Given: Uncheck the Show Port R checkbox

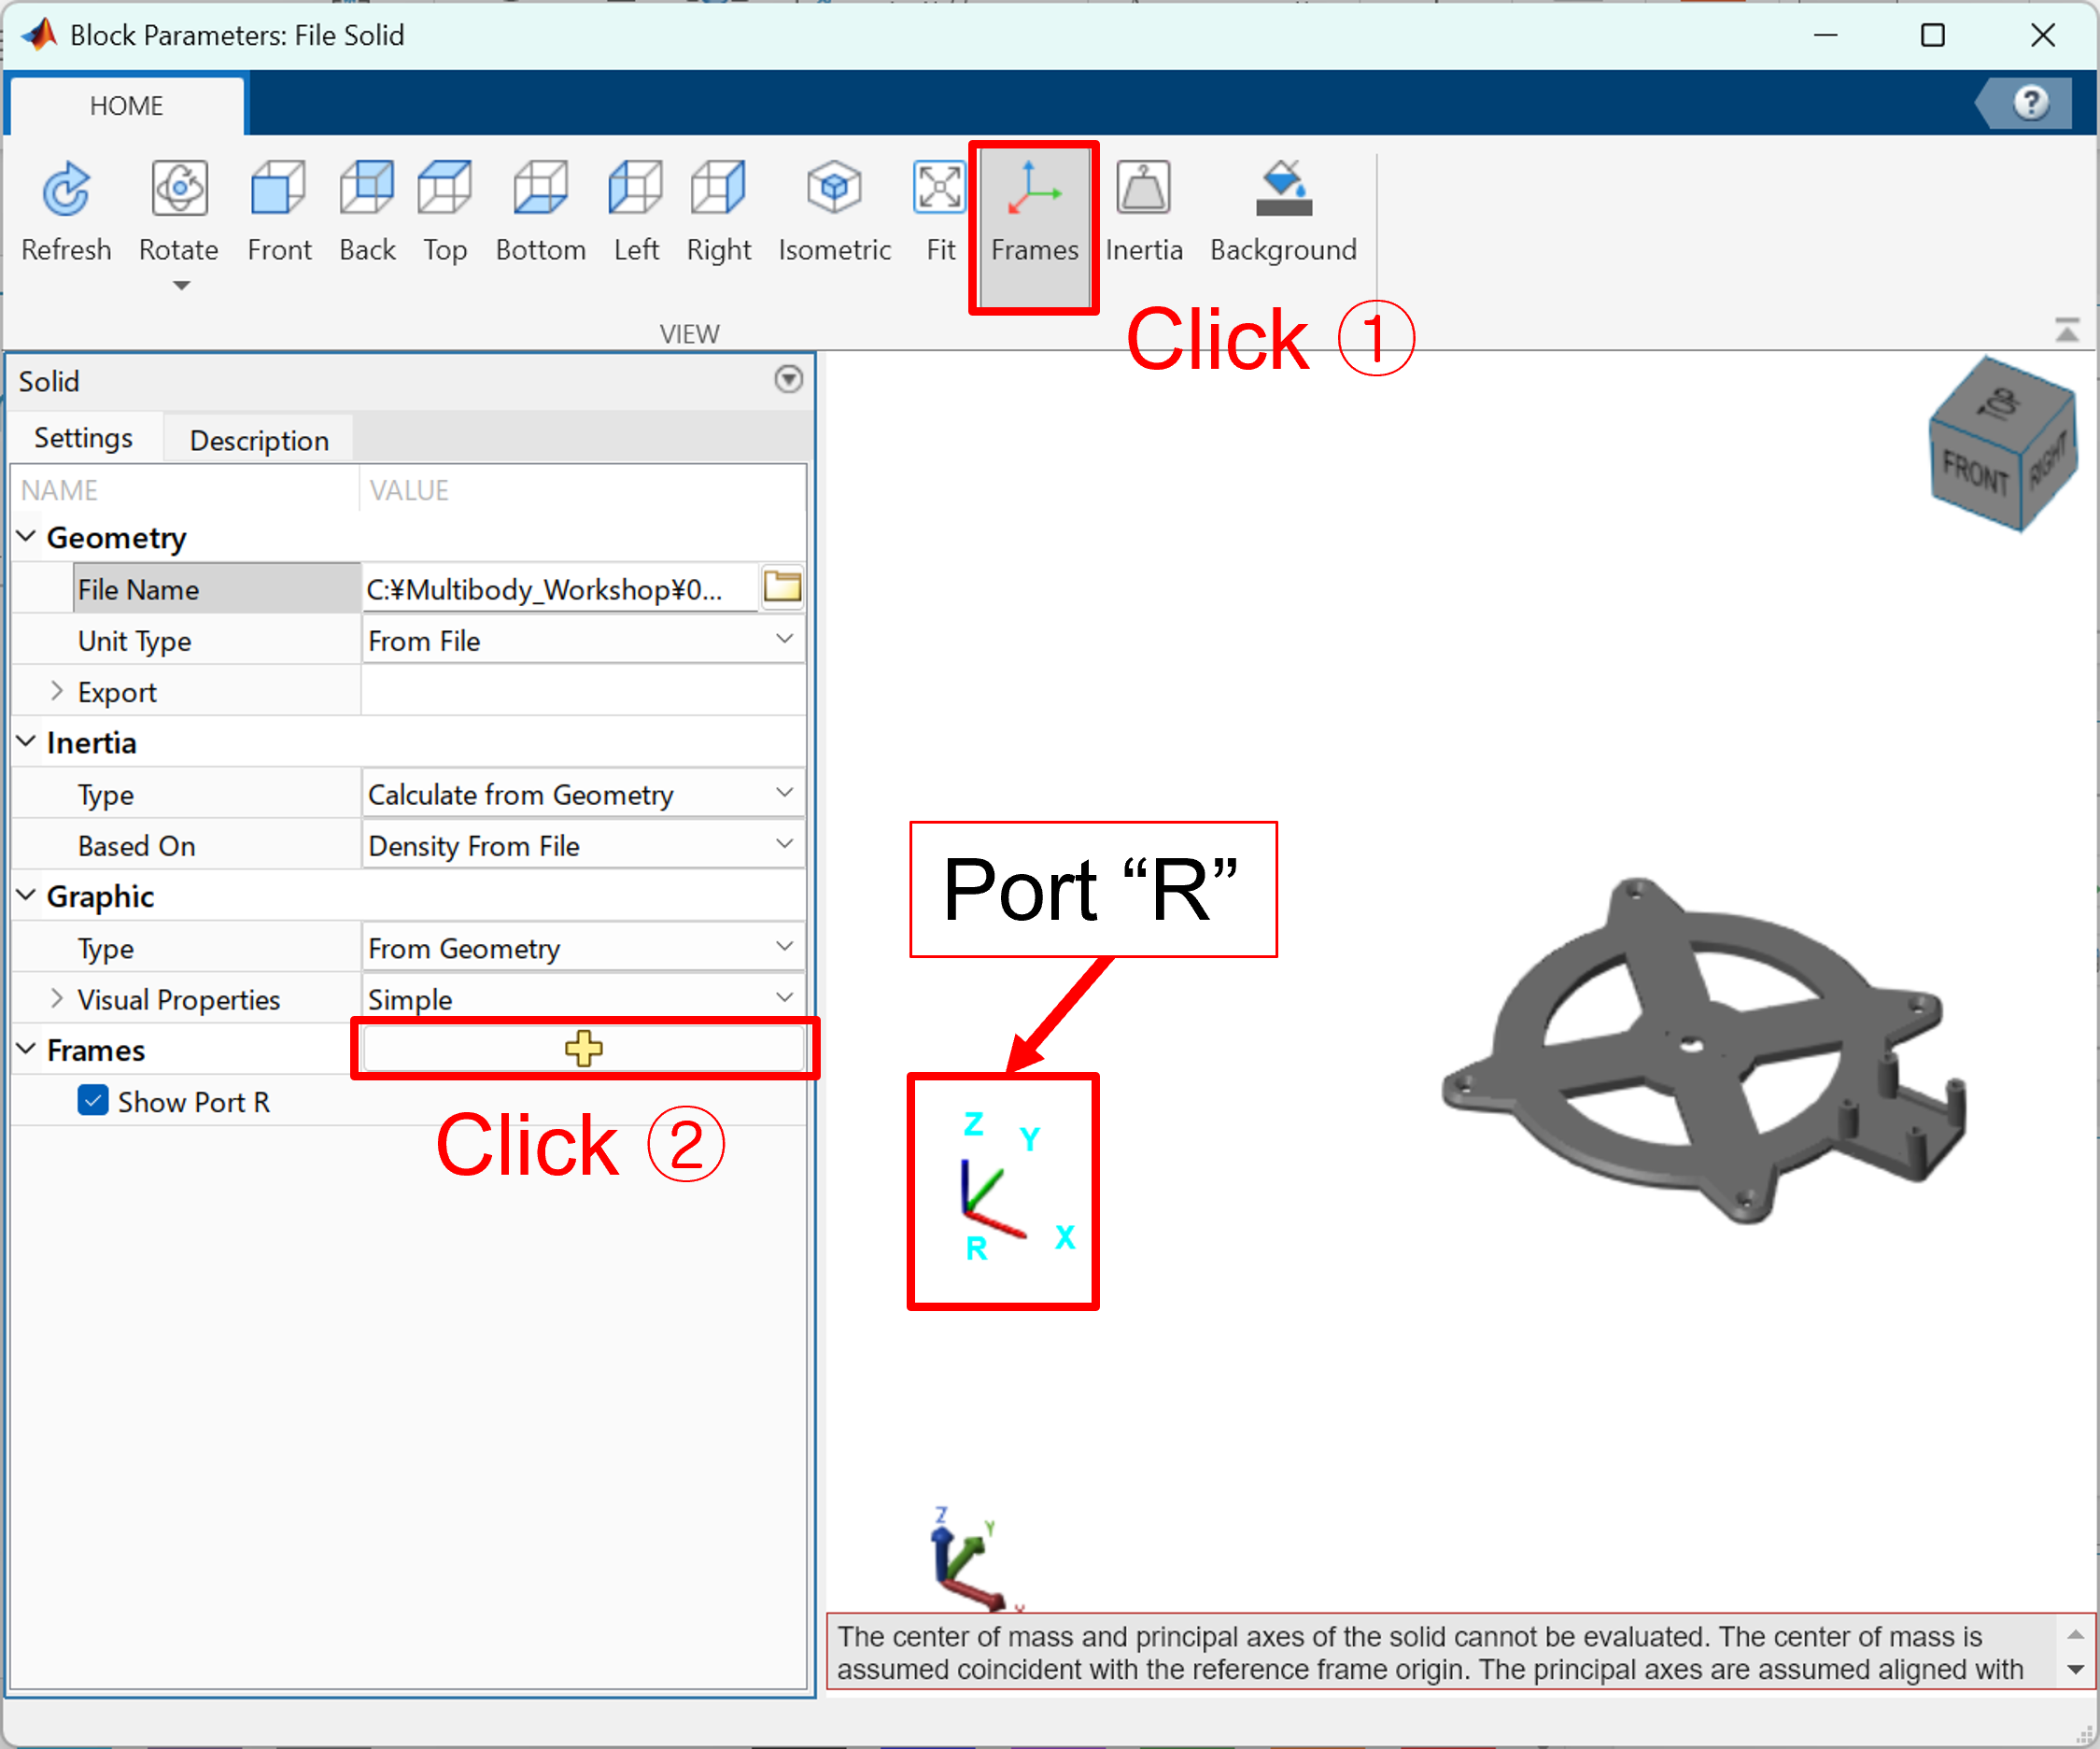Looking at the screenshot, I should pyautogui.click(x=94, y=1101).
